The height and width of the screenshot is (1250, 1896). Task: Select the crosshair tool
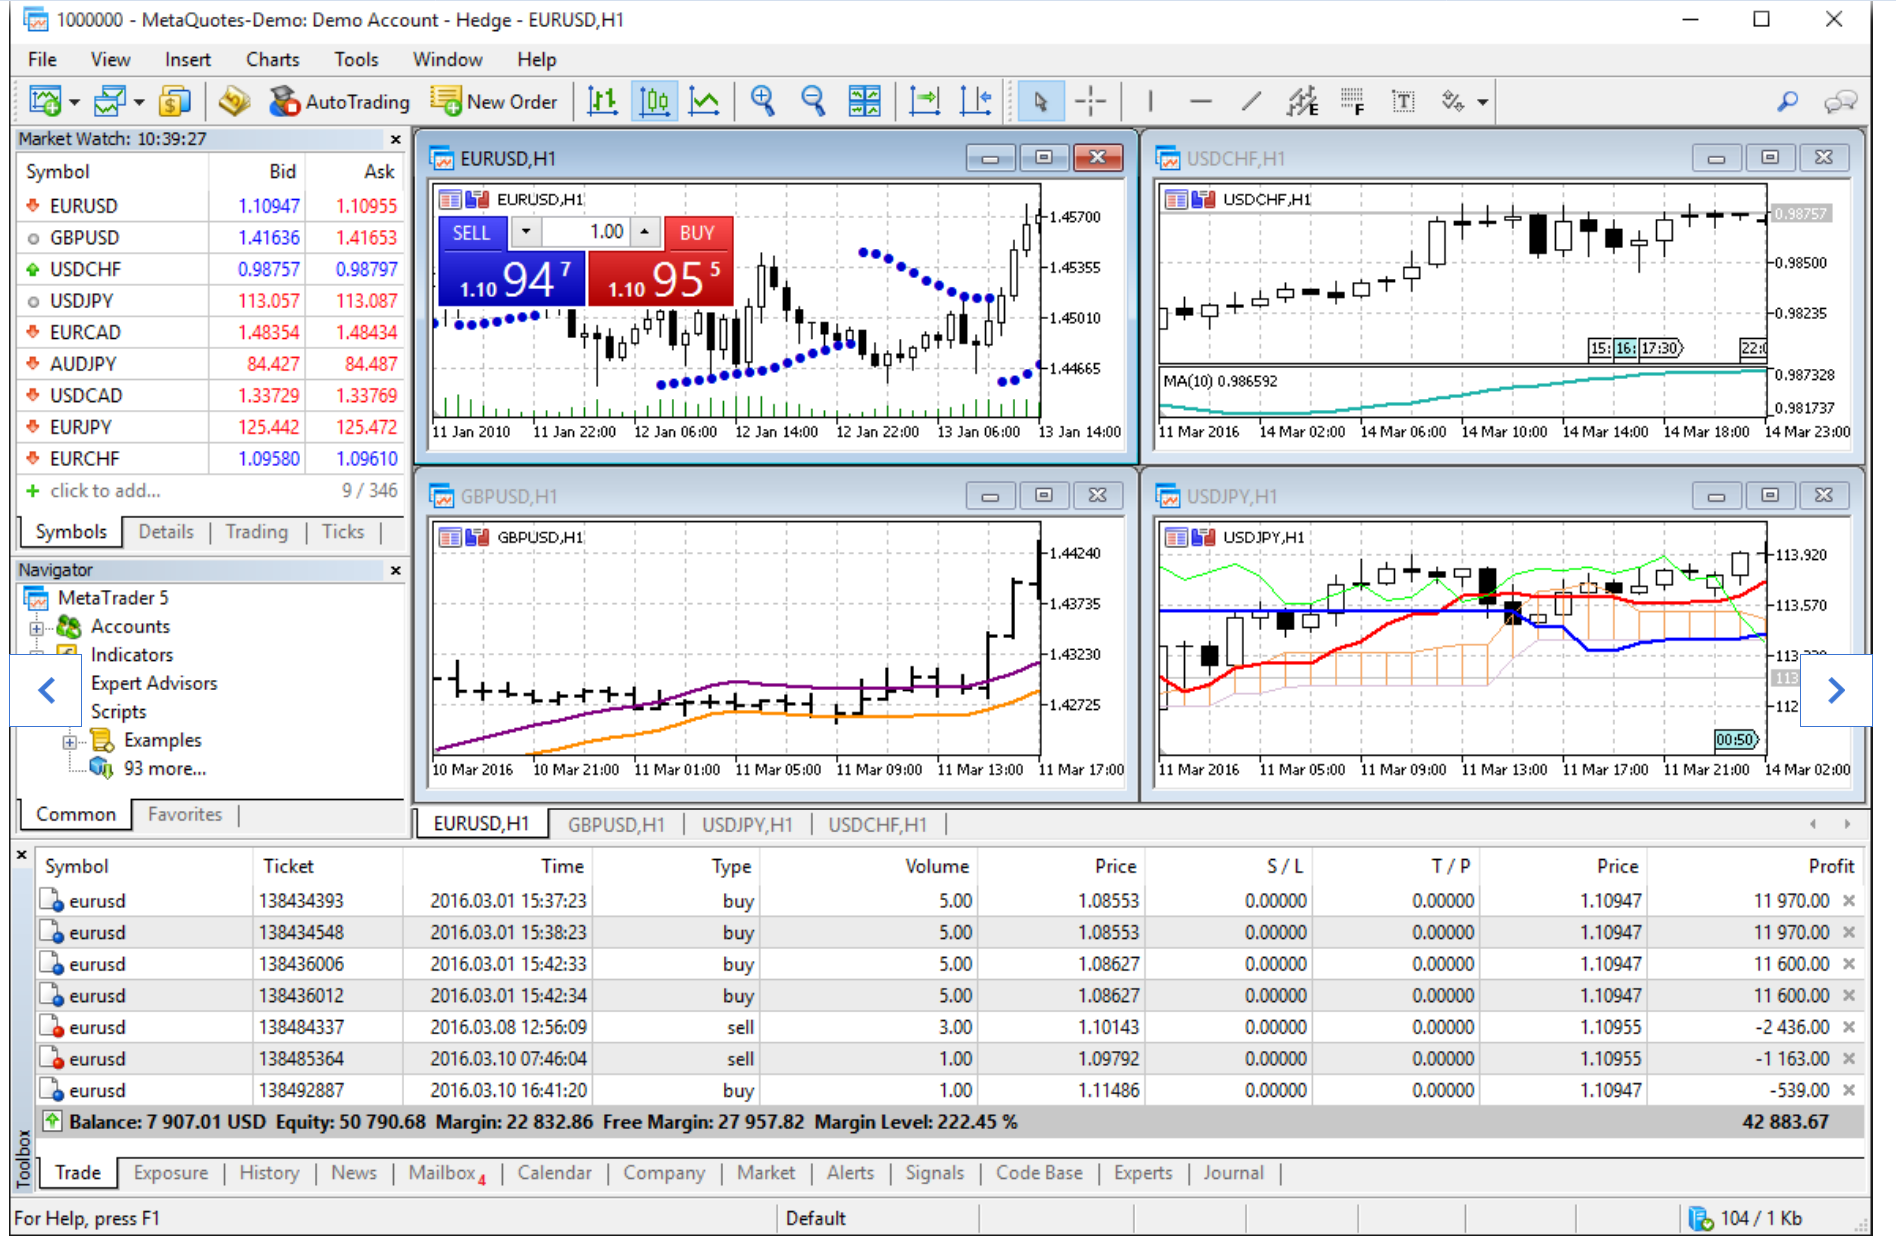[x=1090, y=101]
